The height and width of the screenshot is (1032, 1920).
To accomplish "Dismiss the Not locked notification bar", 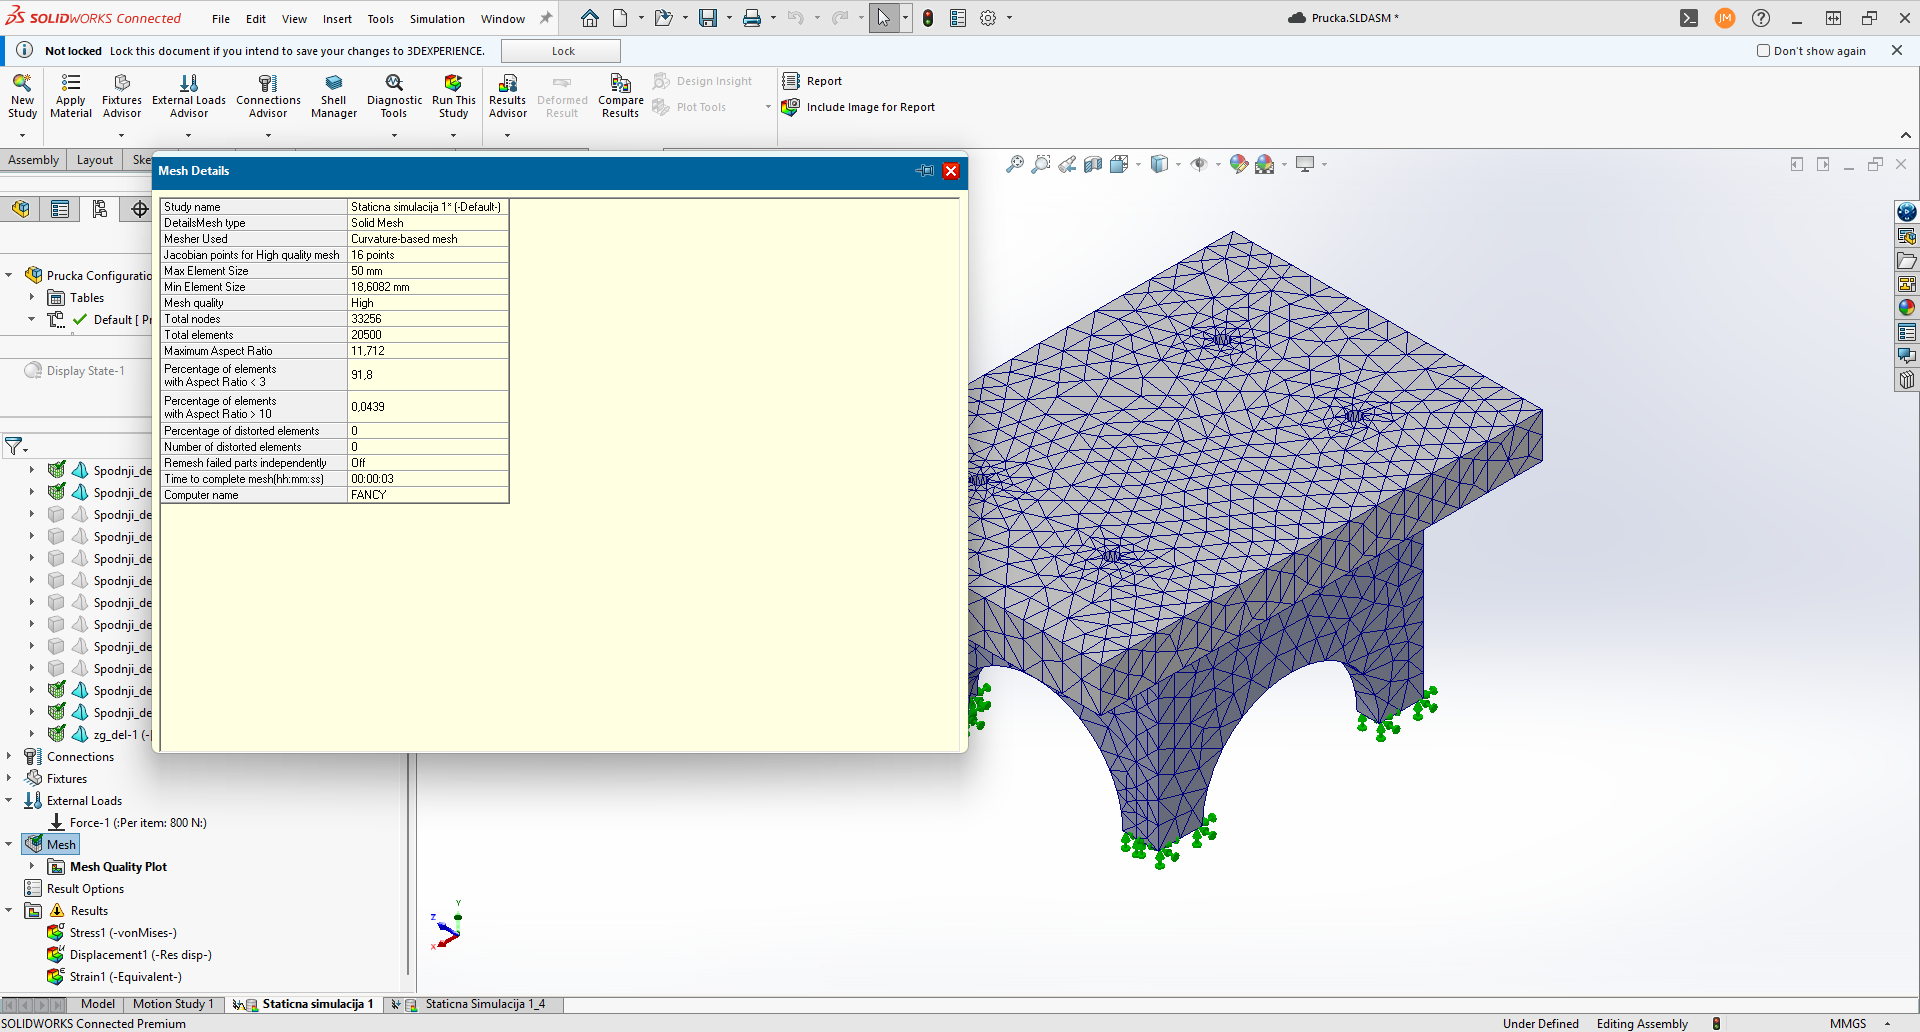I will (1897, 50).
